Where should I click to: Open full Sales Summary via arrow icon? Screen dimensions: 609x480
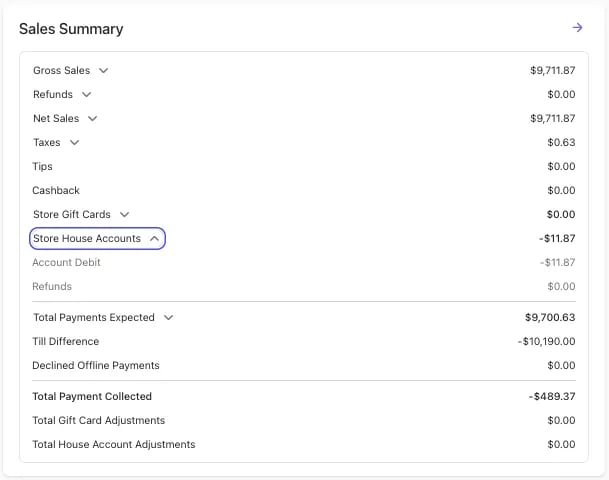click(x=577, y=28)
